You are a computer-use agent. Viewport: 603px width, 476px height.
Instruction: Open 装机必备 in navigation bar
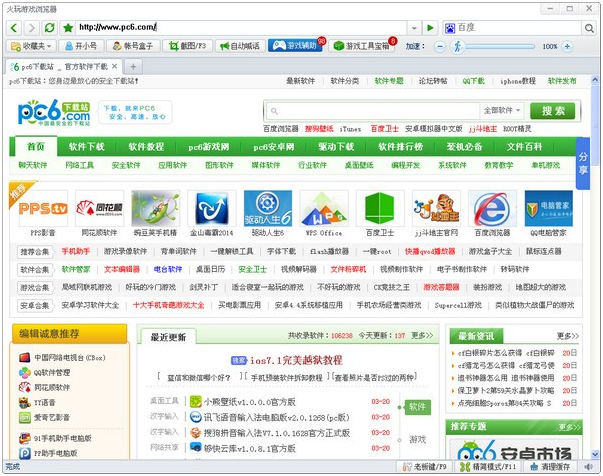464,146
